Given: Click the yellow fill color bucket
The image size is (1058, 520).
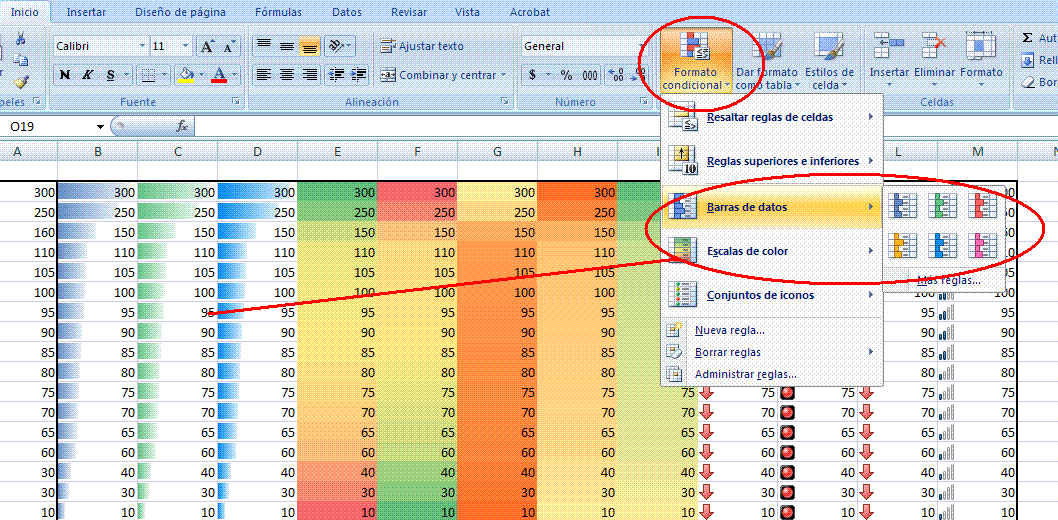Looking at the screenshot, I should 185,75.
